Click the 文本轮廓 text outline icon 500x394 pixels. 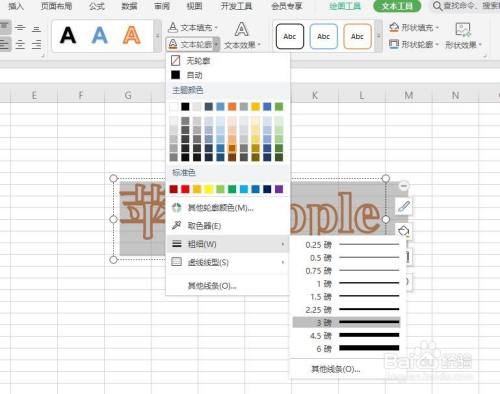[173, 44]
